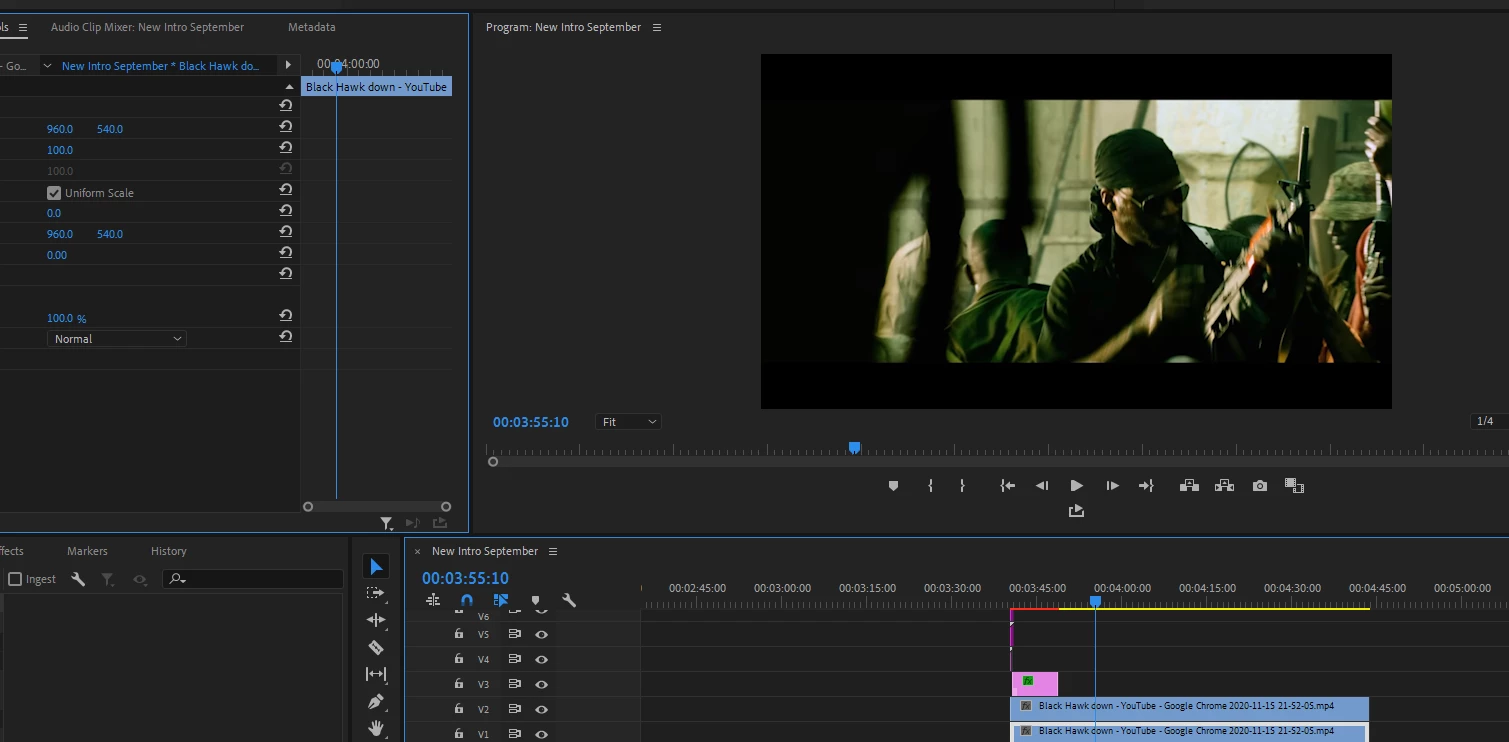Select the Pen tool

point(376,701)
